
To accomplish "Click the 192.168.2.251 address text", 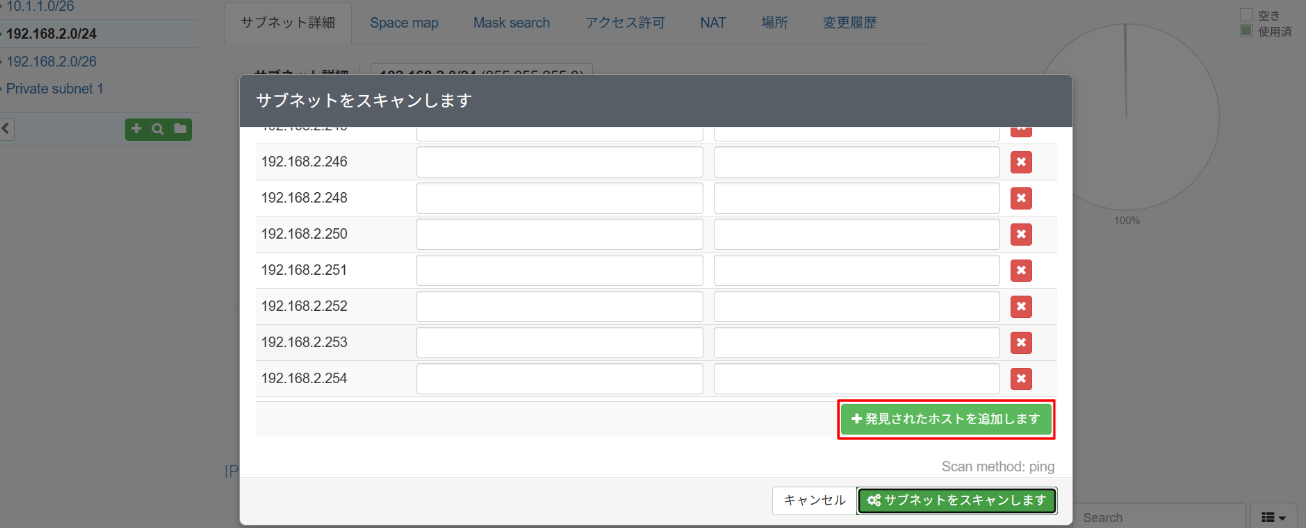I will coord(304,270).
